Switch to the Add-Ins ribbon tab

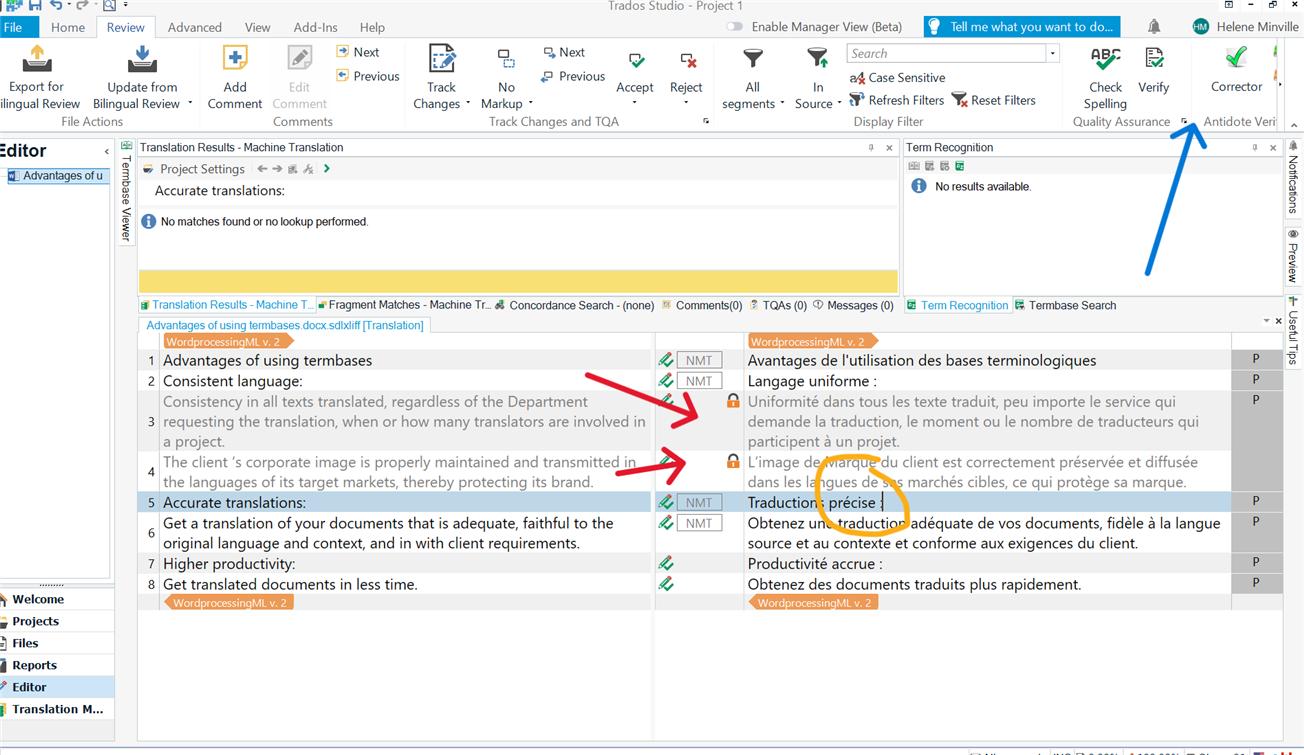315,27
